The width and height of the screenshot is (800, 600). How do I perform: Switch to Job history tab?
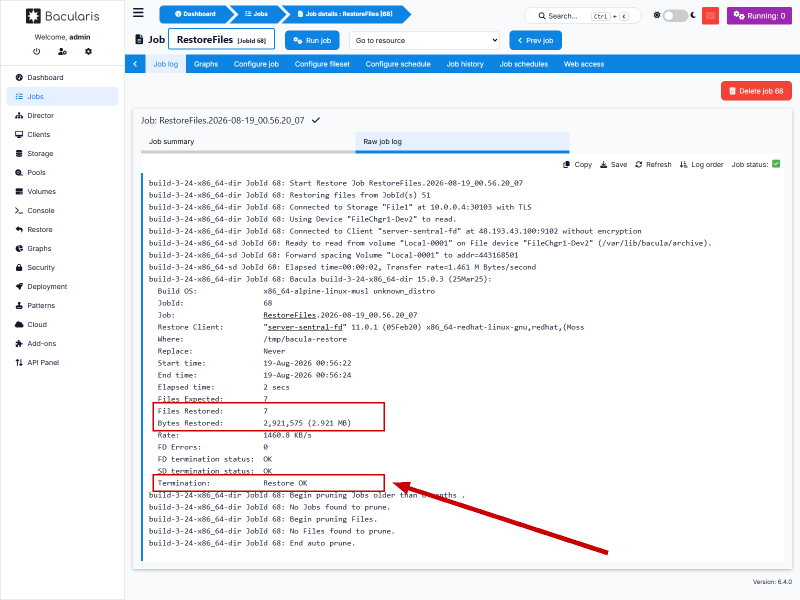(465, 64)
